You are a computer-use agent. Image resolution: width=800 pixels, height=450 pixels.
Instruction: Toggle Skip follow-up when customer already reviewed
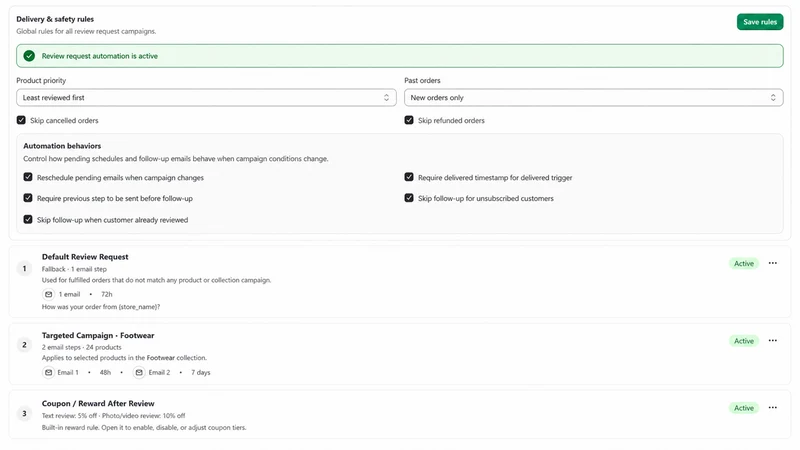tap(28, 219)
